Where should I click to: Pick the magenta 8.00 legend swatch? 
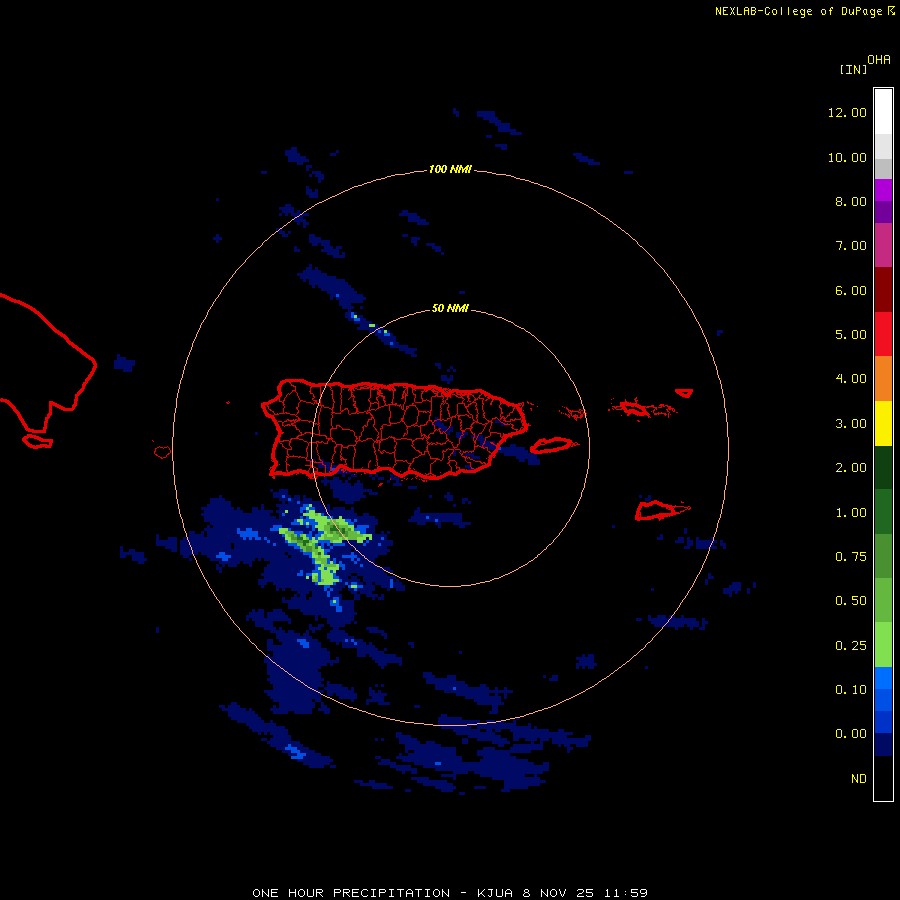[x=883, y=190]
